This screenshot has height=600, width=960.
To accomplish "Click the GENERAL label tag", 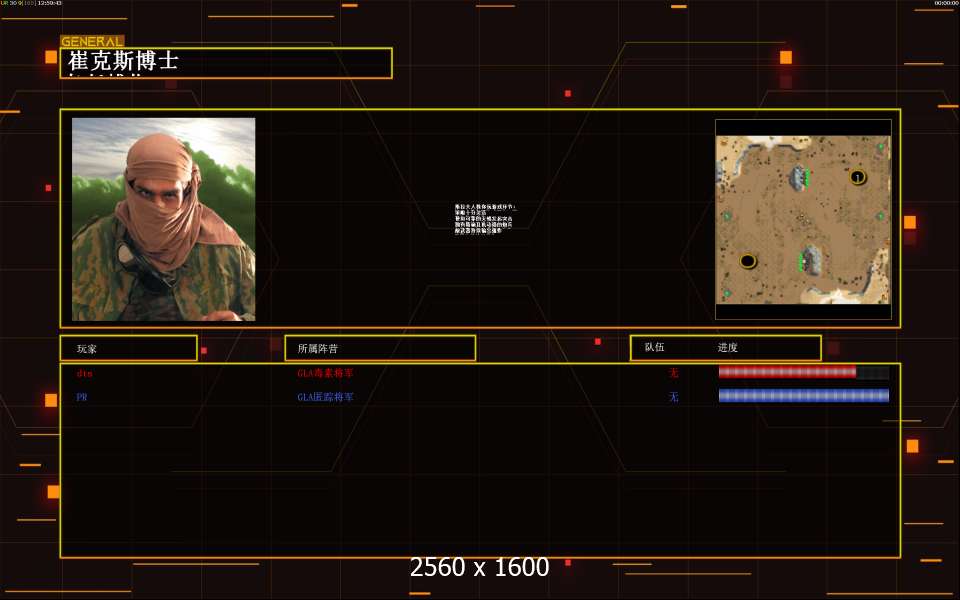I will [92, 42].
